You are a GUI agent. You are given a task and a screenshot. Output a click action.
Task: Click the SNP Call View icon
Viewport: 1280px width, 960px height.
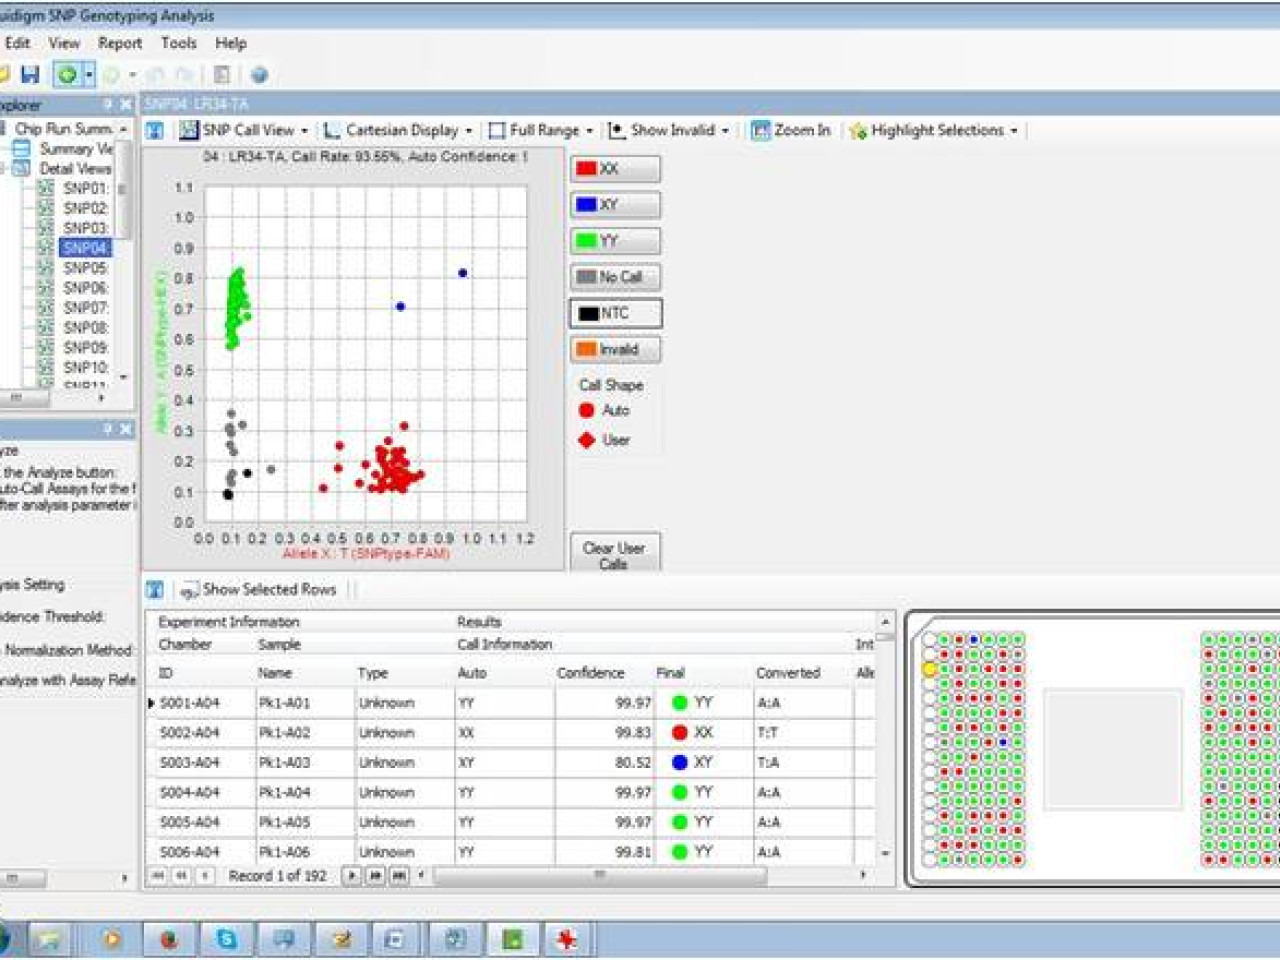pyautogui.click(x=188, y=130)
